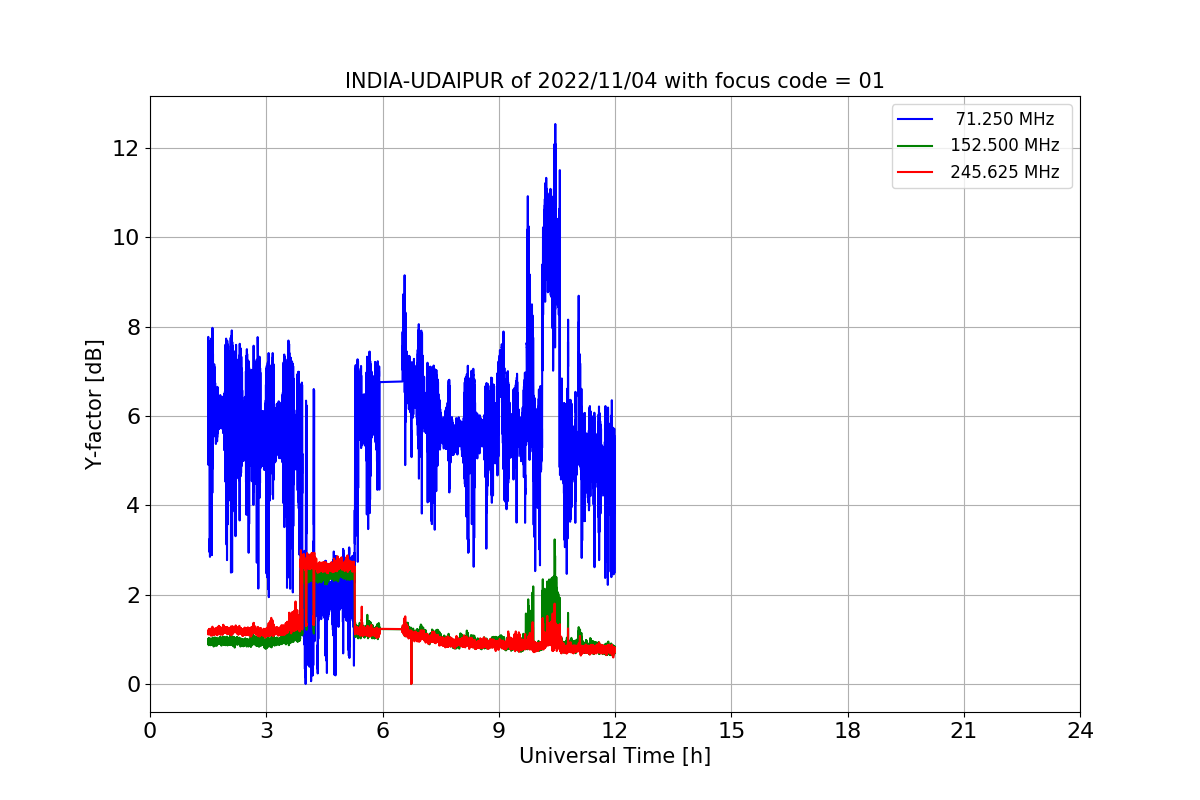Click x-axis tick label 21

(964, 730)
